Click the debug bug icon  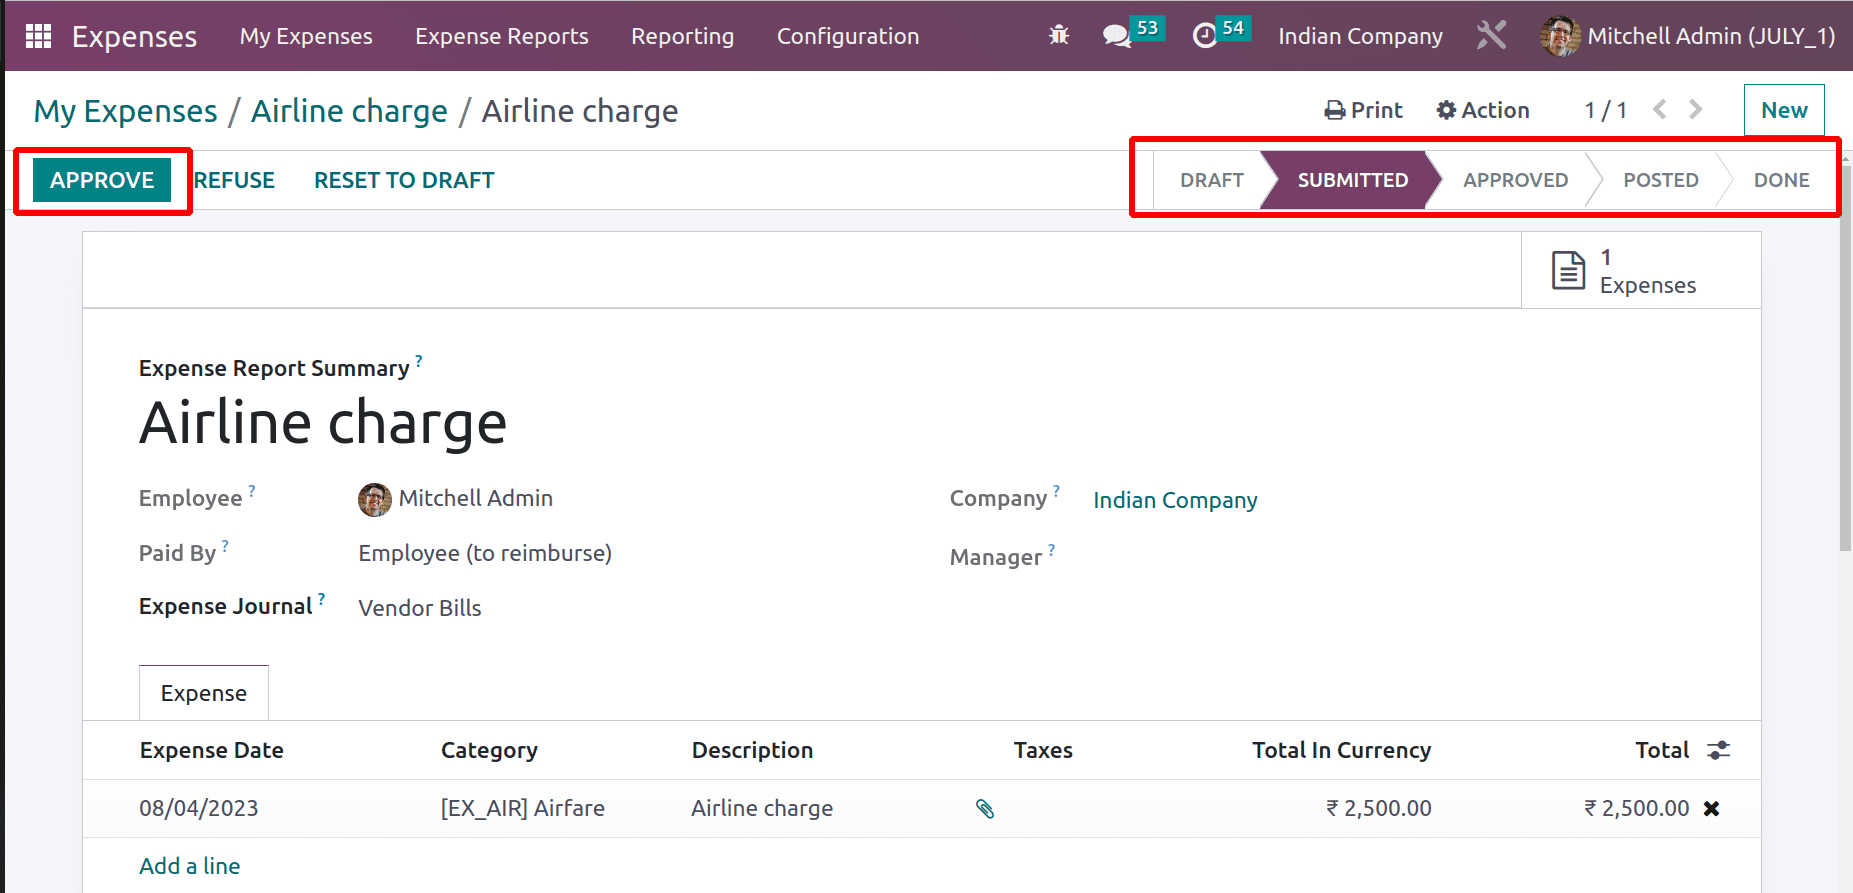1059,36
